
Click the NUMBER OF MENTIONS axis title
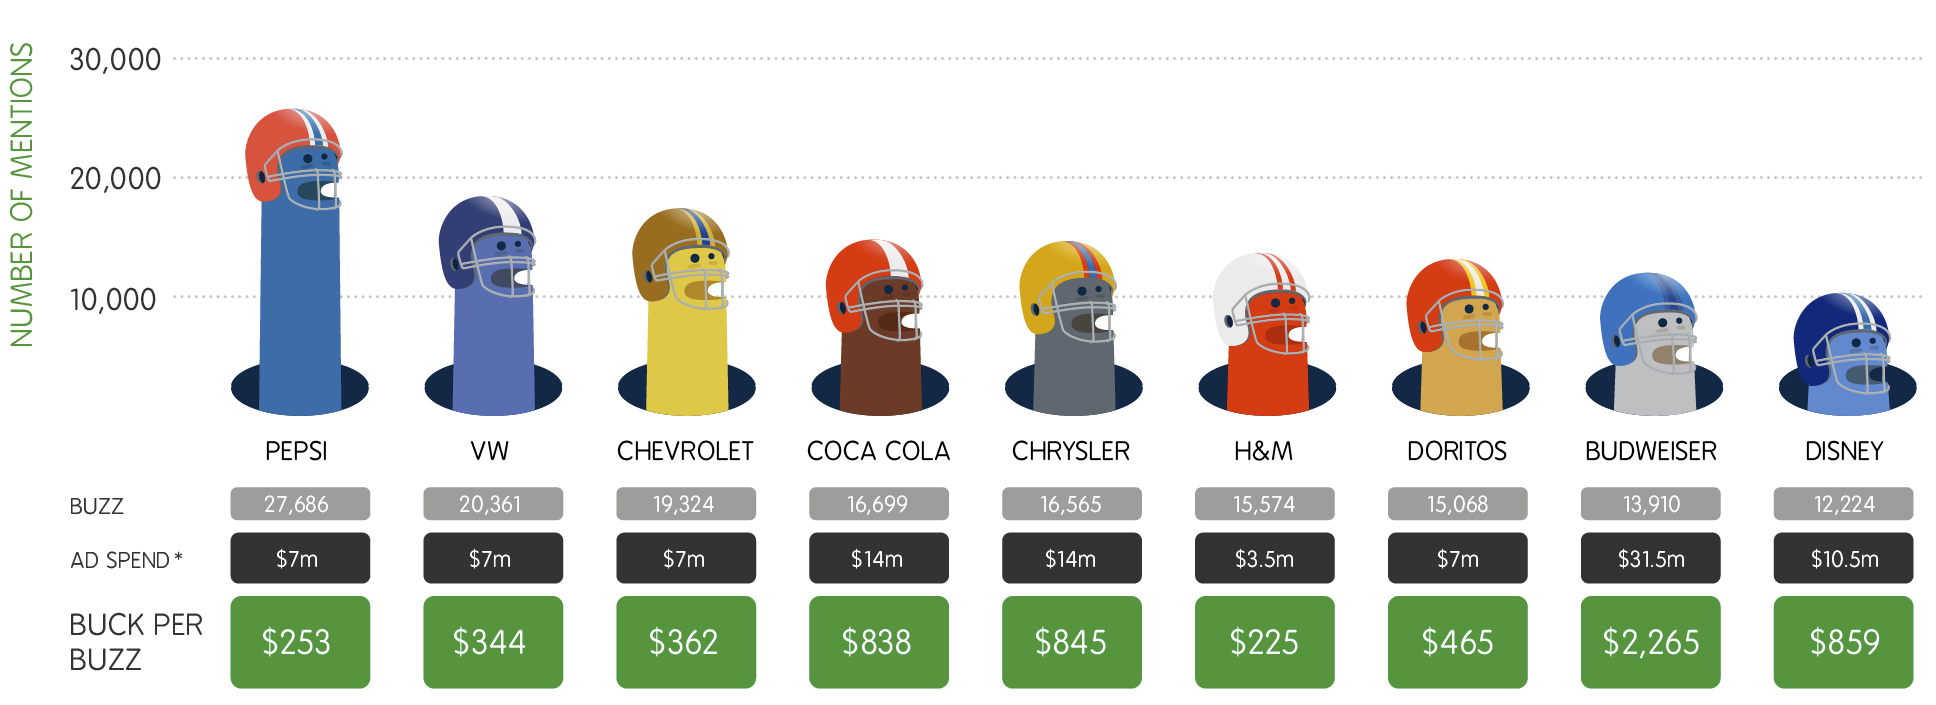click(x=22, y=195)
